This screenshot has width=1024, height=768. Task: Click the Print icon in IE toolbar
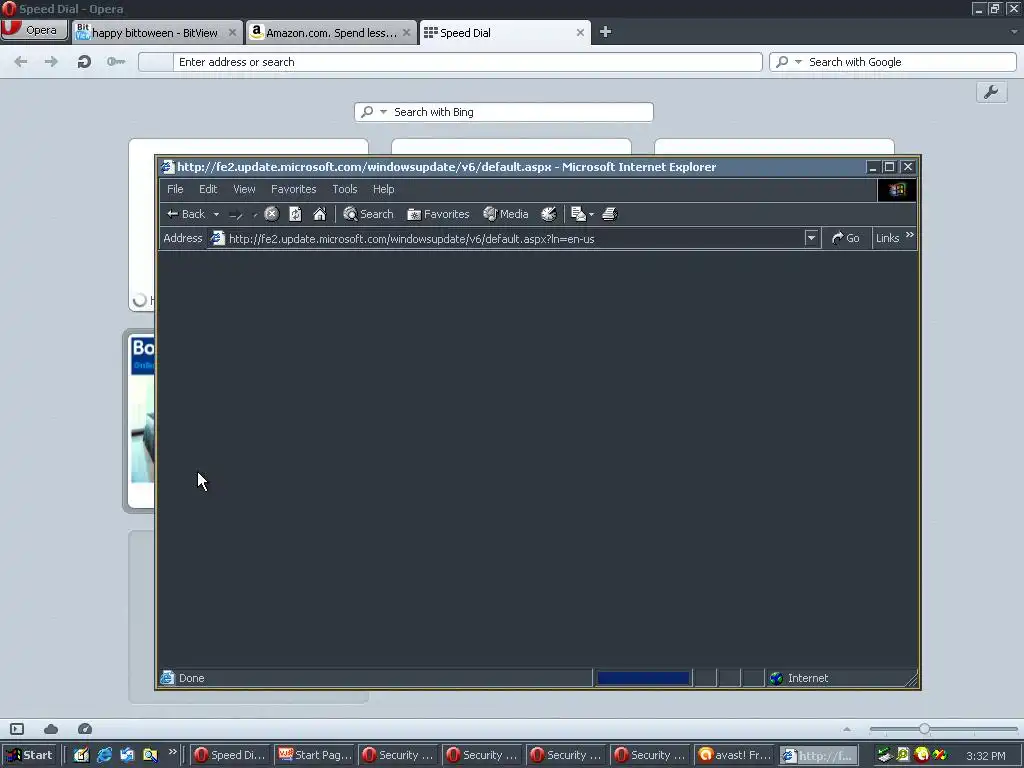tap(610, 214)
